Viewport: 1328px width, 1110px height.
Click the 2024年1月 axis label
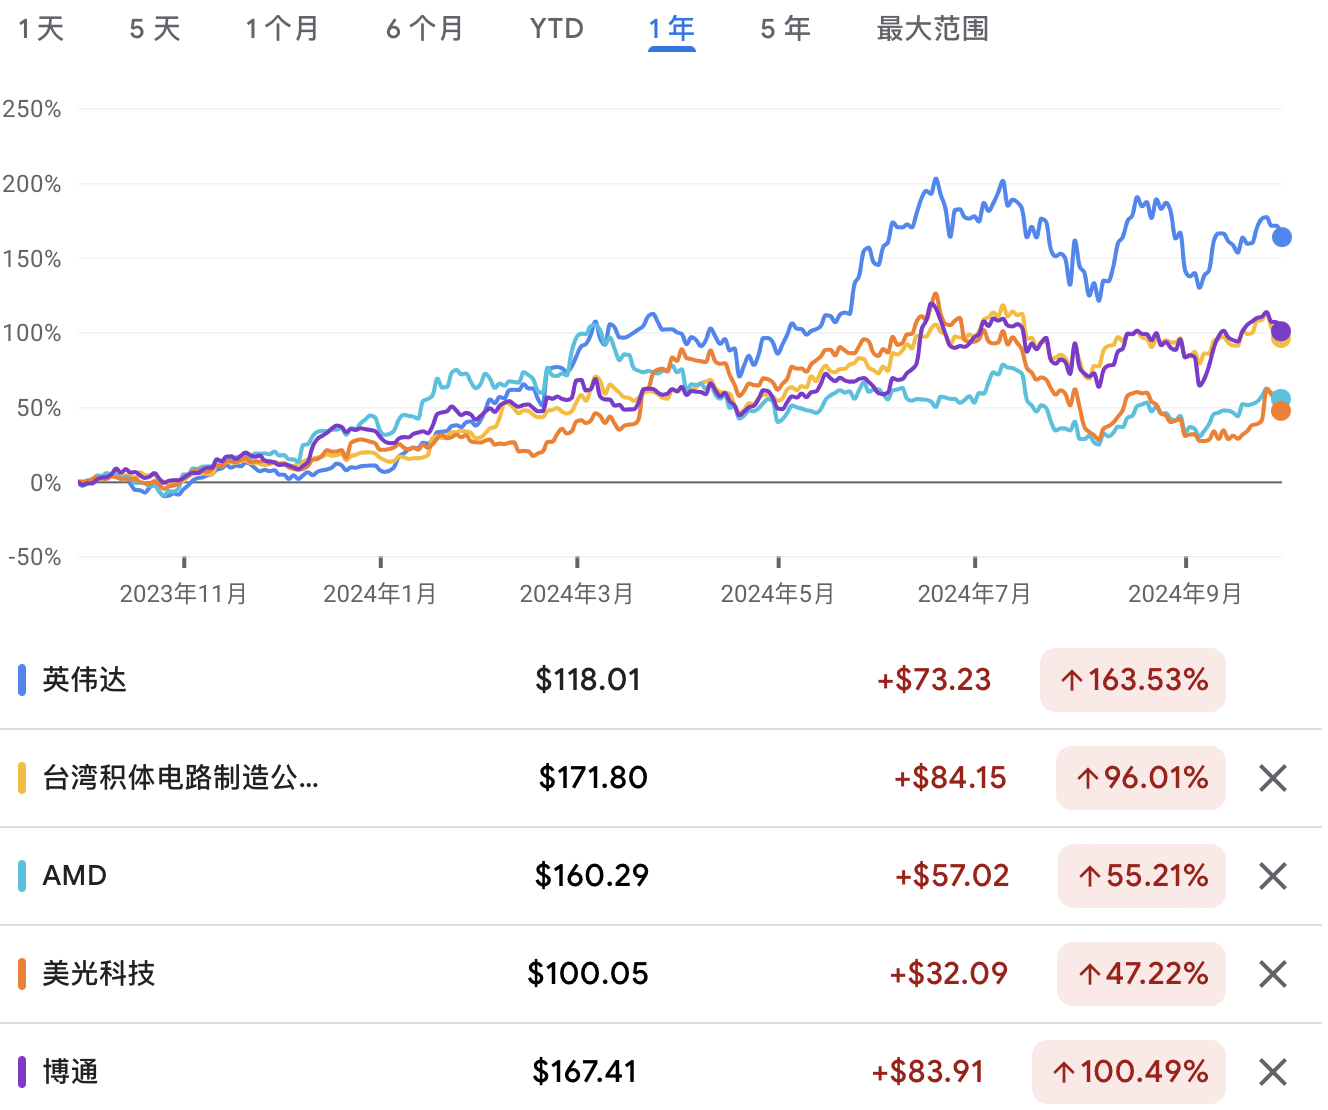(x=380, y=594)
